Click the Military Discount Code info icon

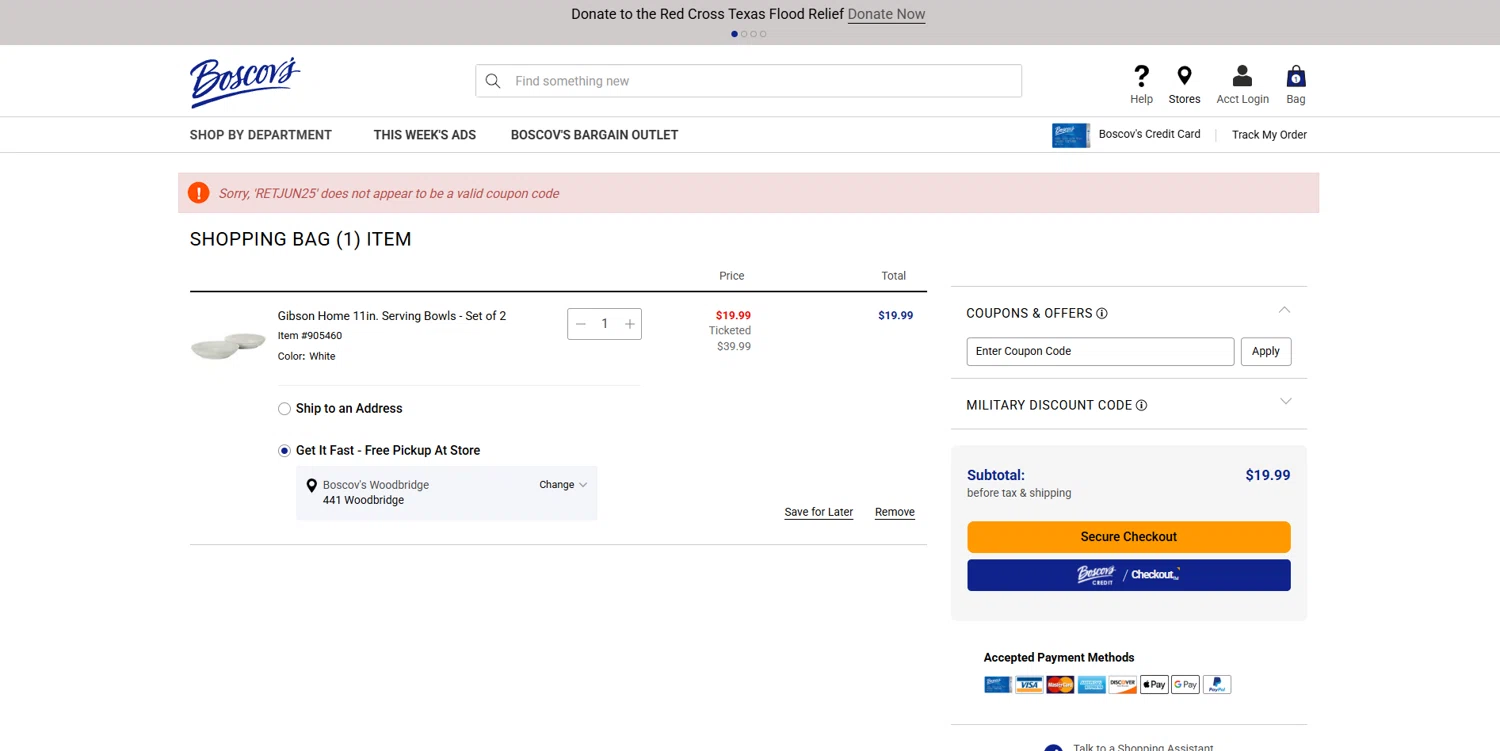[x=1142, y=406]
